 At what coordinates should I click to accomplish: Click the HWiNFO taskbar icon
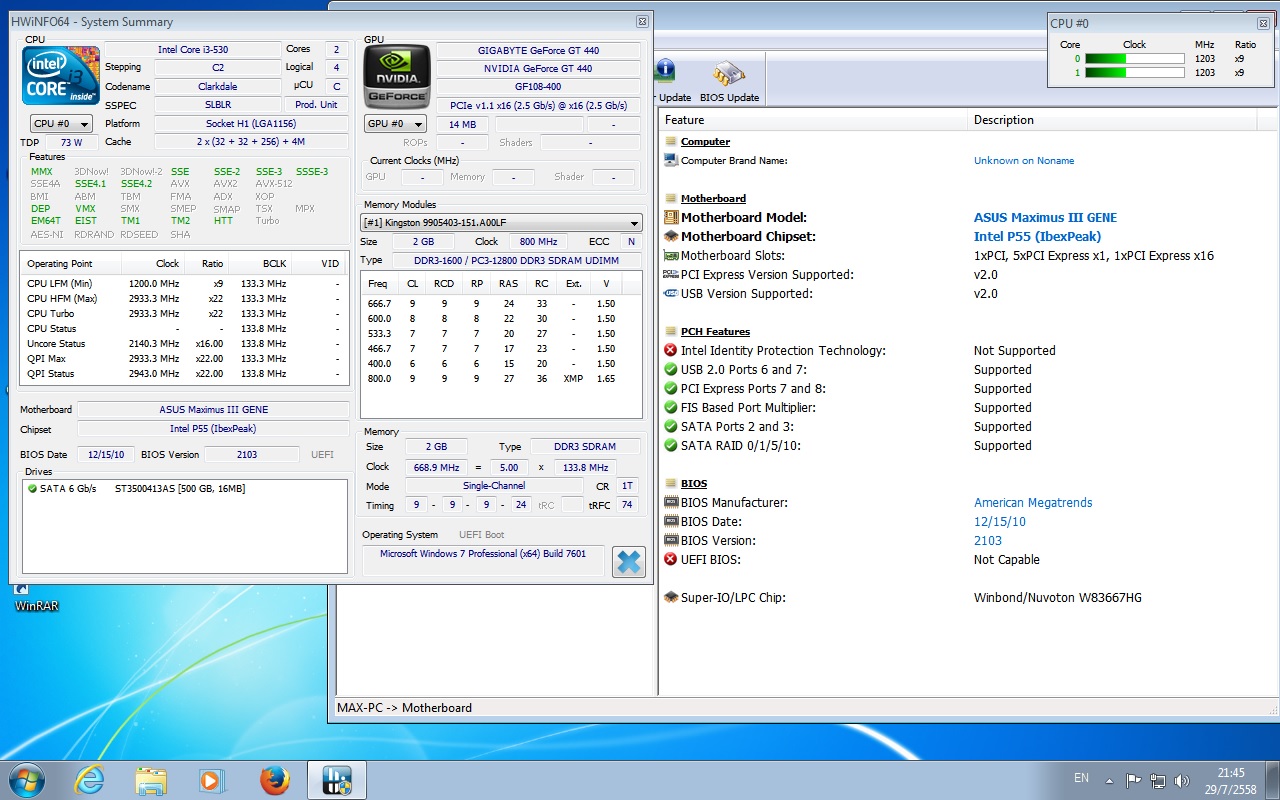(x=336, y=780)
